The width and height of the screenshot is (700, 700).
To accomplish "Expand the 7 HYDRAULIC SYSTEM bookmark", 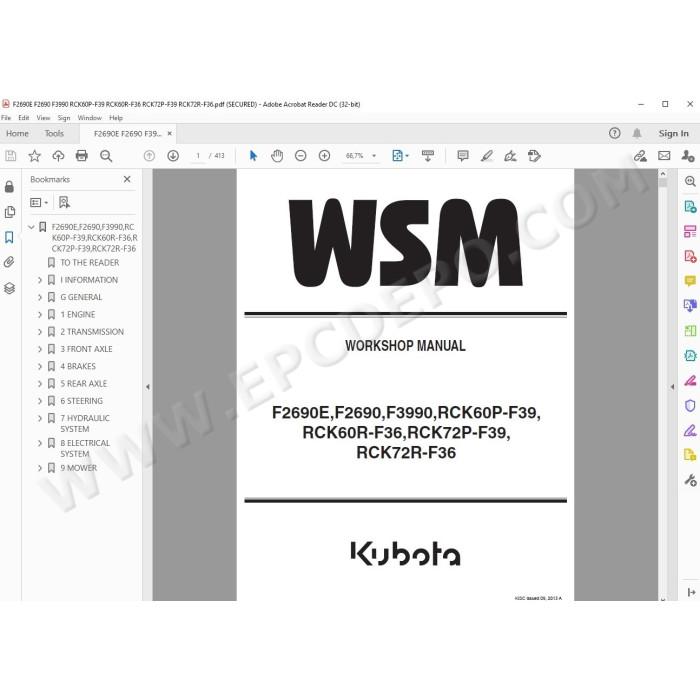I will (40, 418).
